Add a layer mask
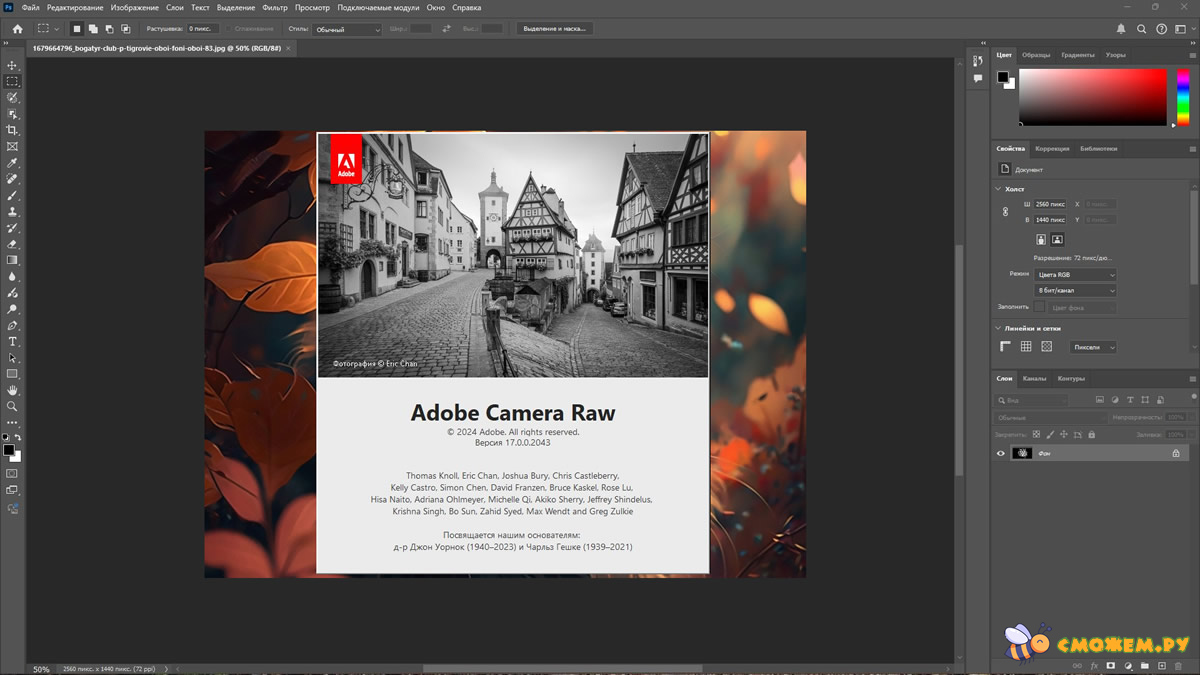 point(1111,665)
